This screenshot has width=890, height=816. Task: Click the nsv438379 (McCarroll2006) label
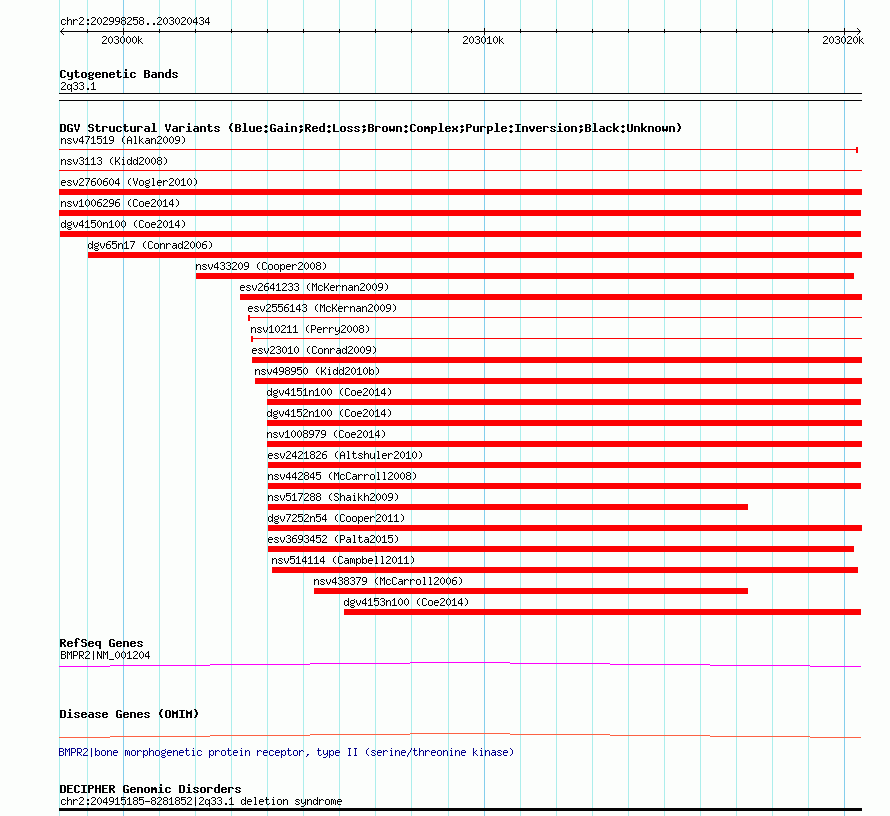388,581
